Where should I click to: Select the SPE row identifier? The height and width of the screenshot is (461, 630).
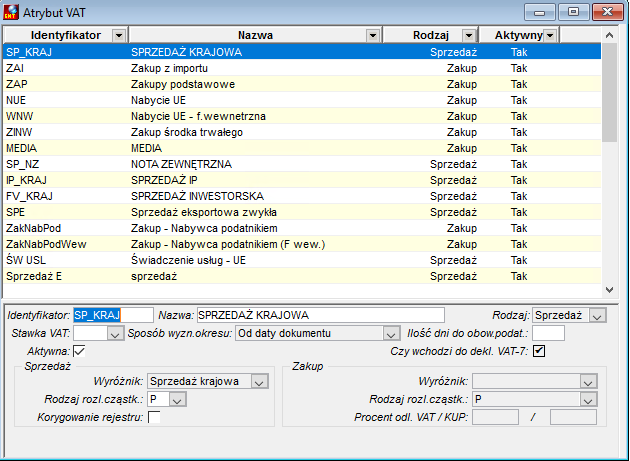tap(15, 213)
